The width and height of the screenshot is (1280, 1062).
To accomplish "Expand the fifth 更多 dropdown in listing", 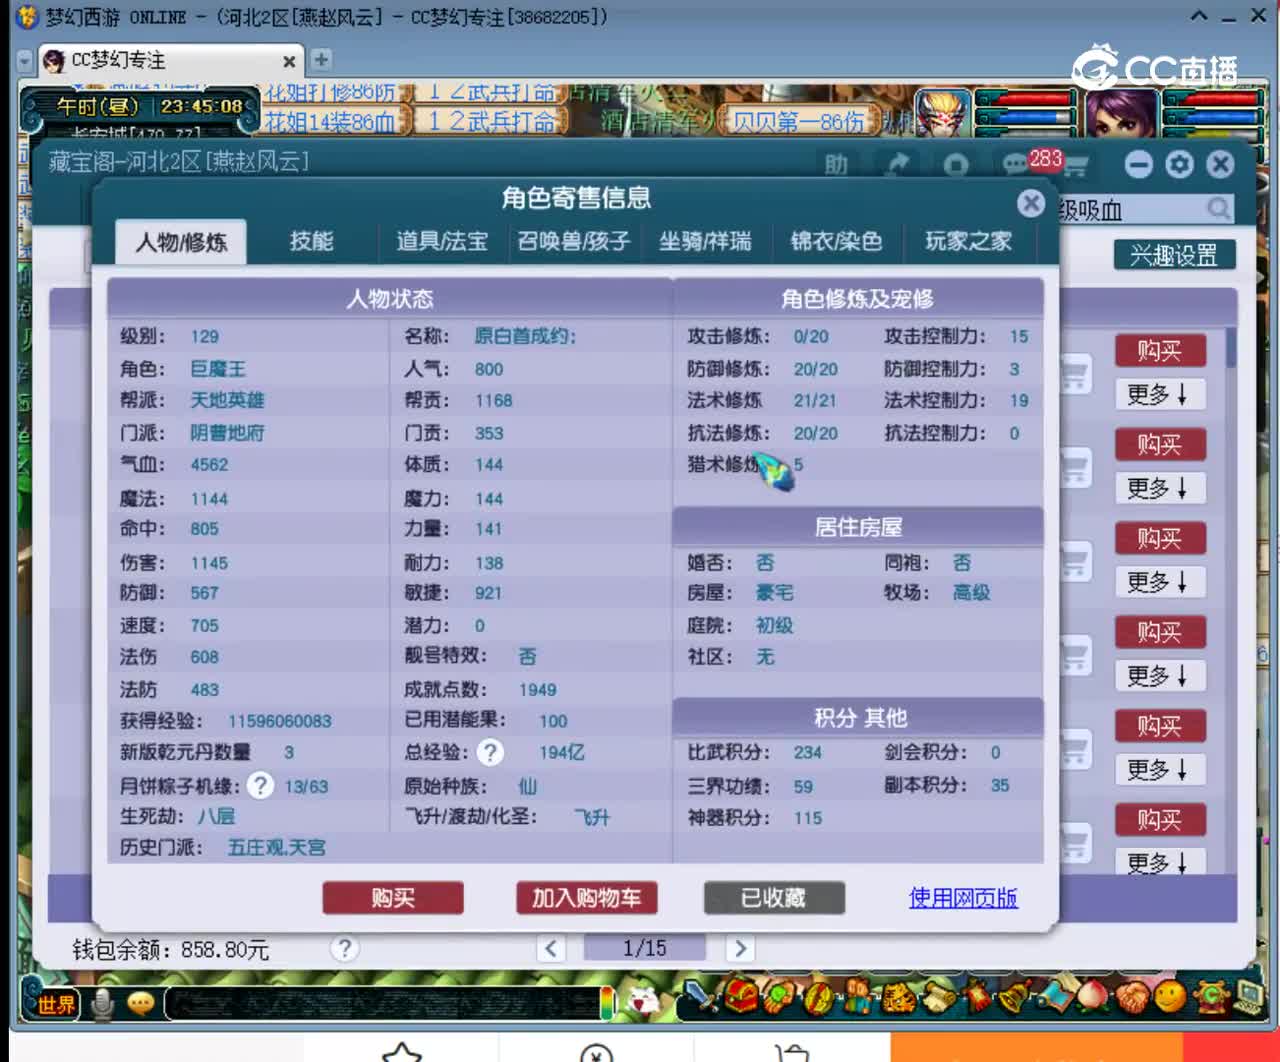I will (1160, 770).
